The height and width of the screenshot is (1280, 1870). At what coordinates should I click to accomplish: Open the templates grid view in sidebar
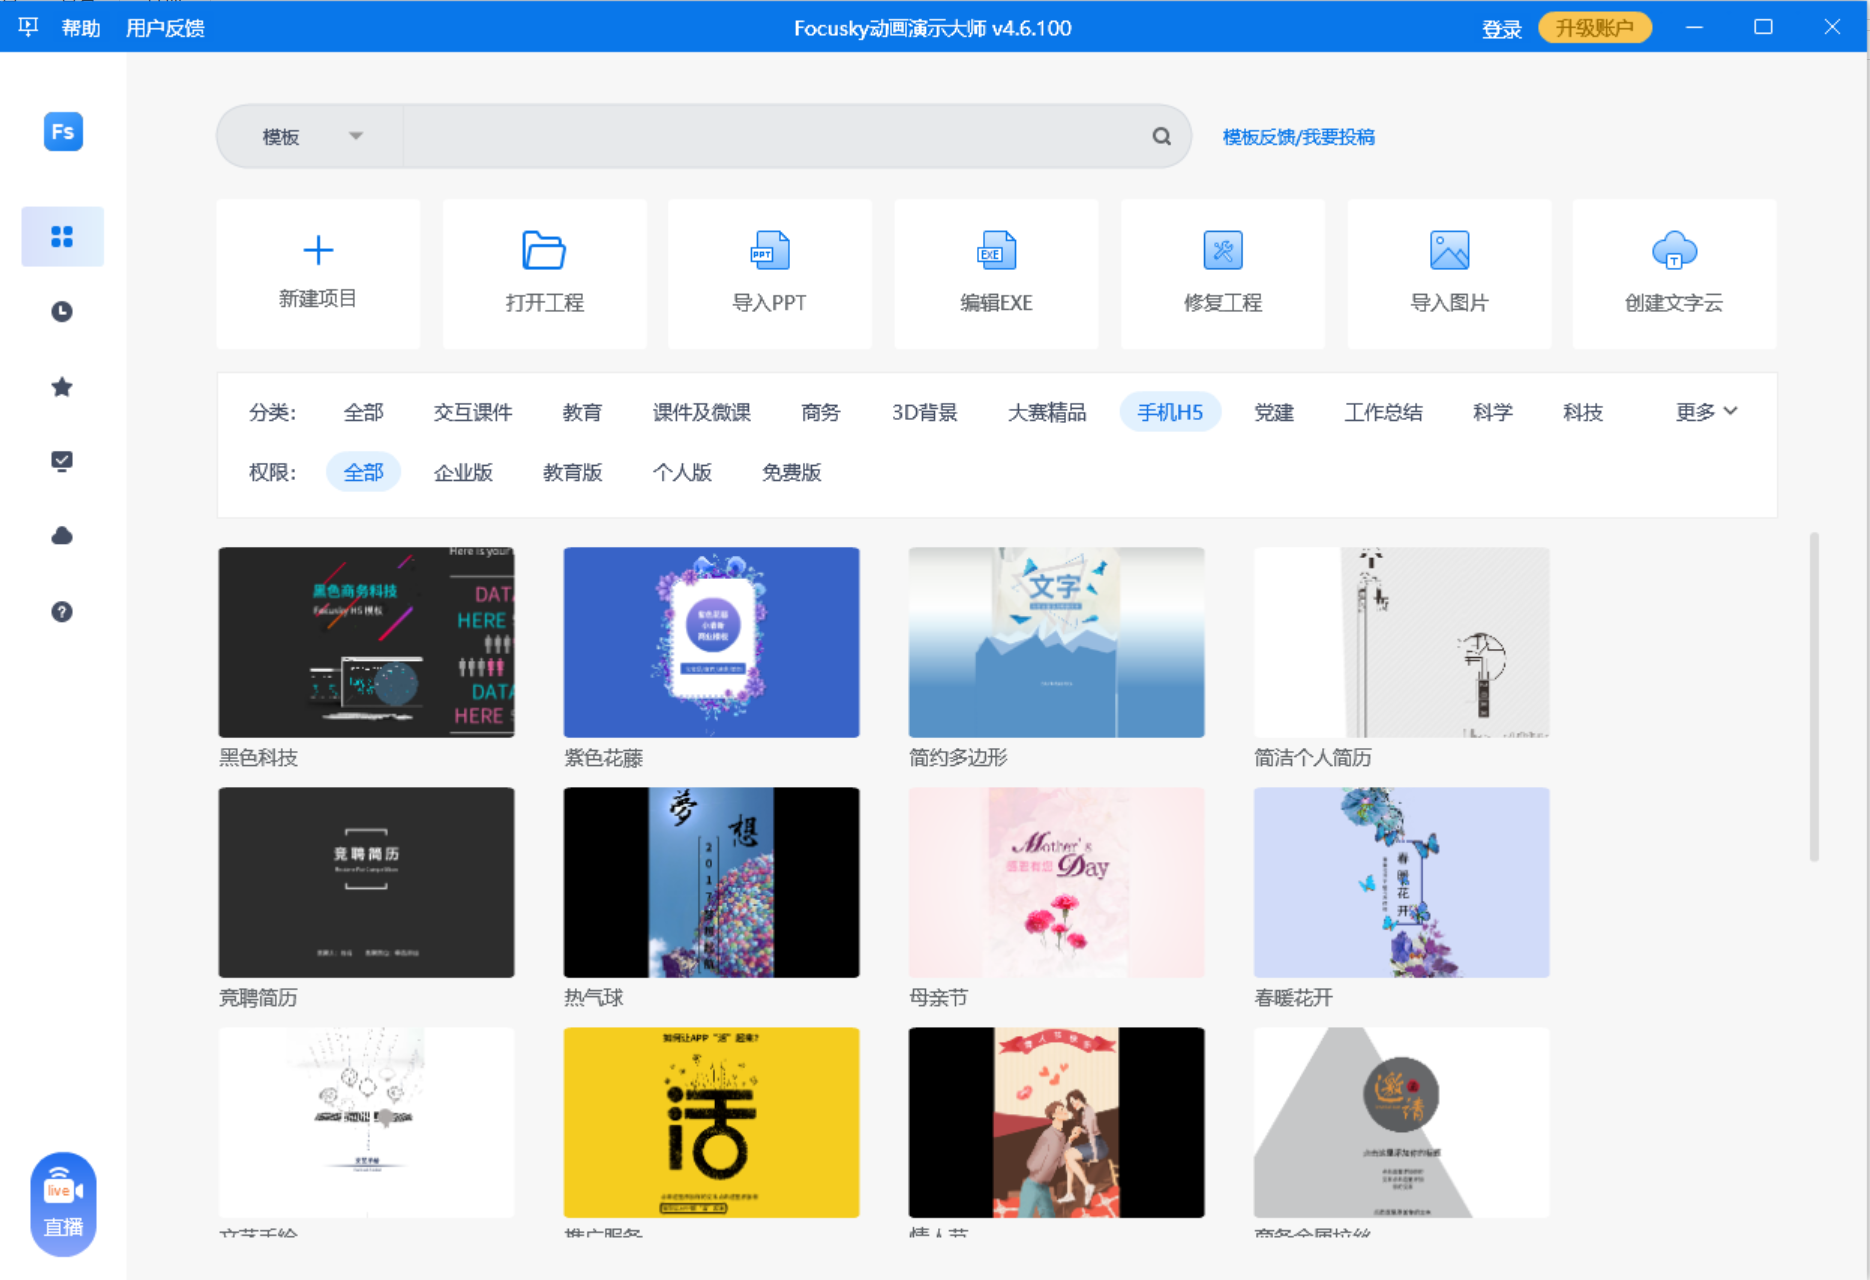62,237
